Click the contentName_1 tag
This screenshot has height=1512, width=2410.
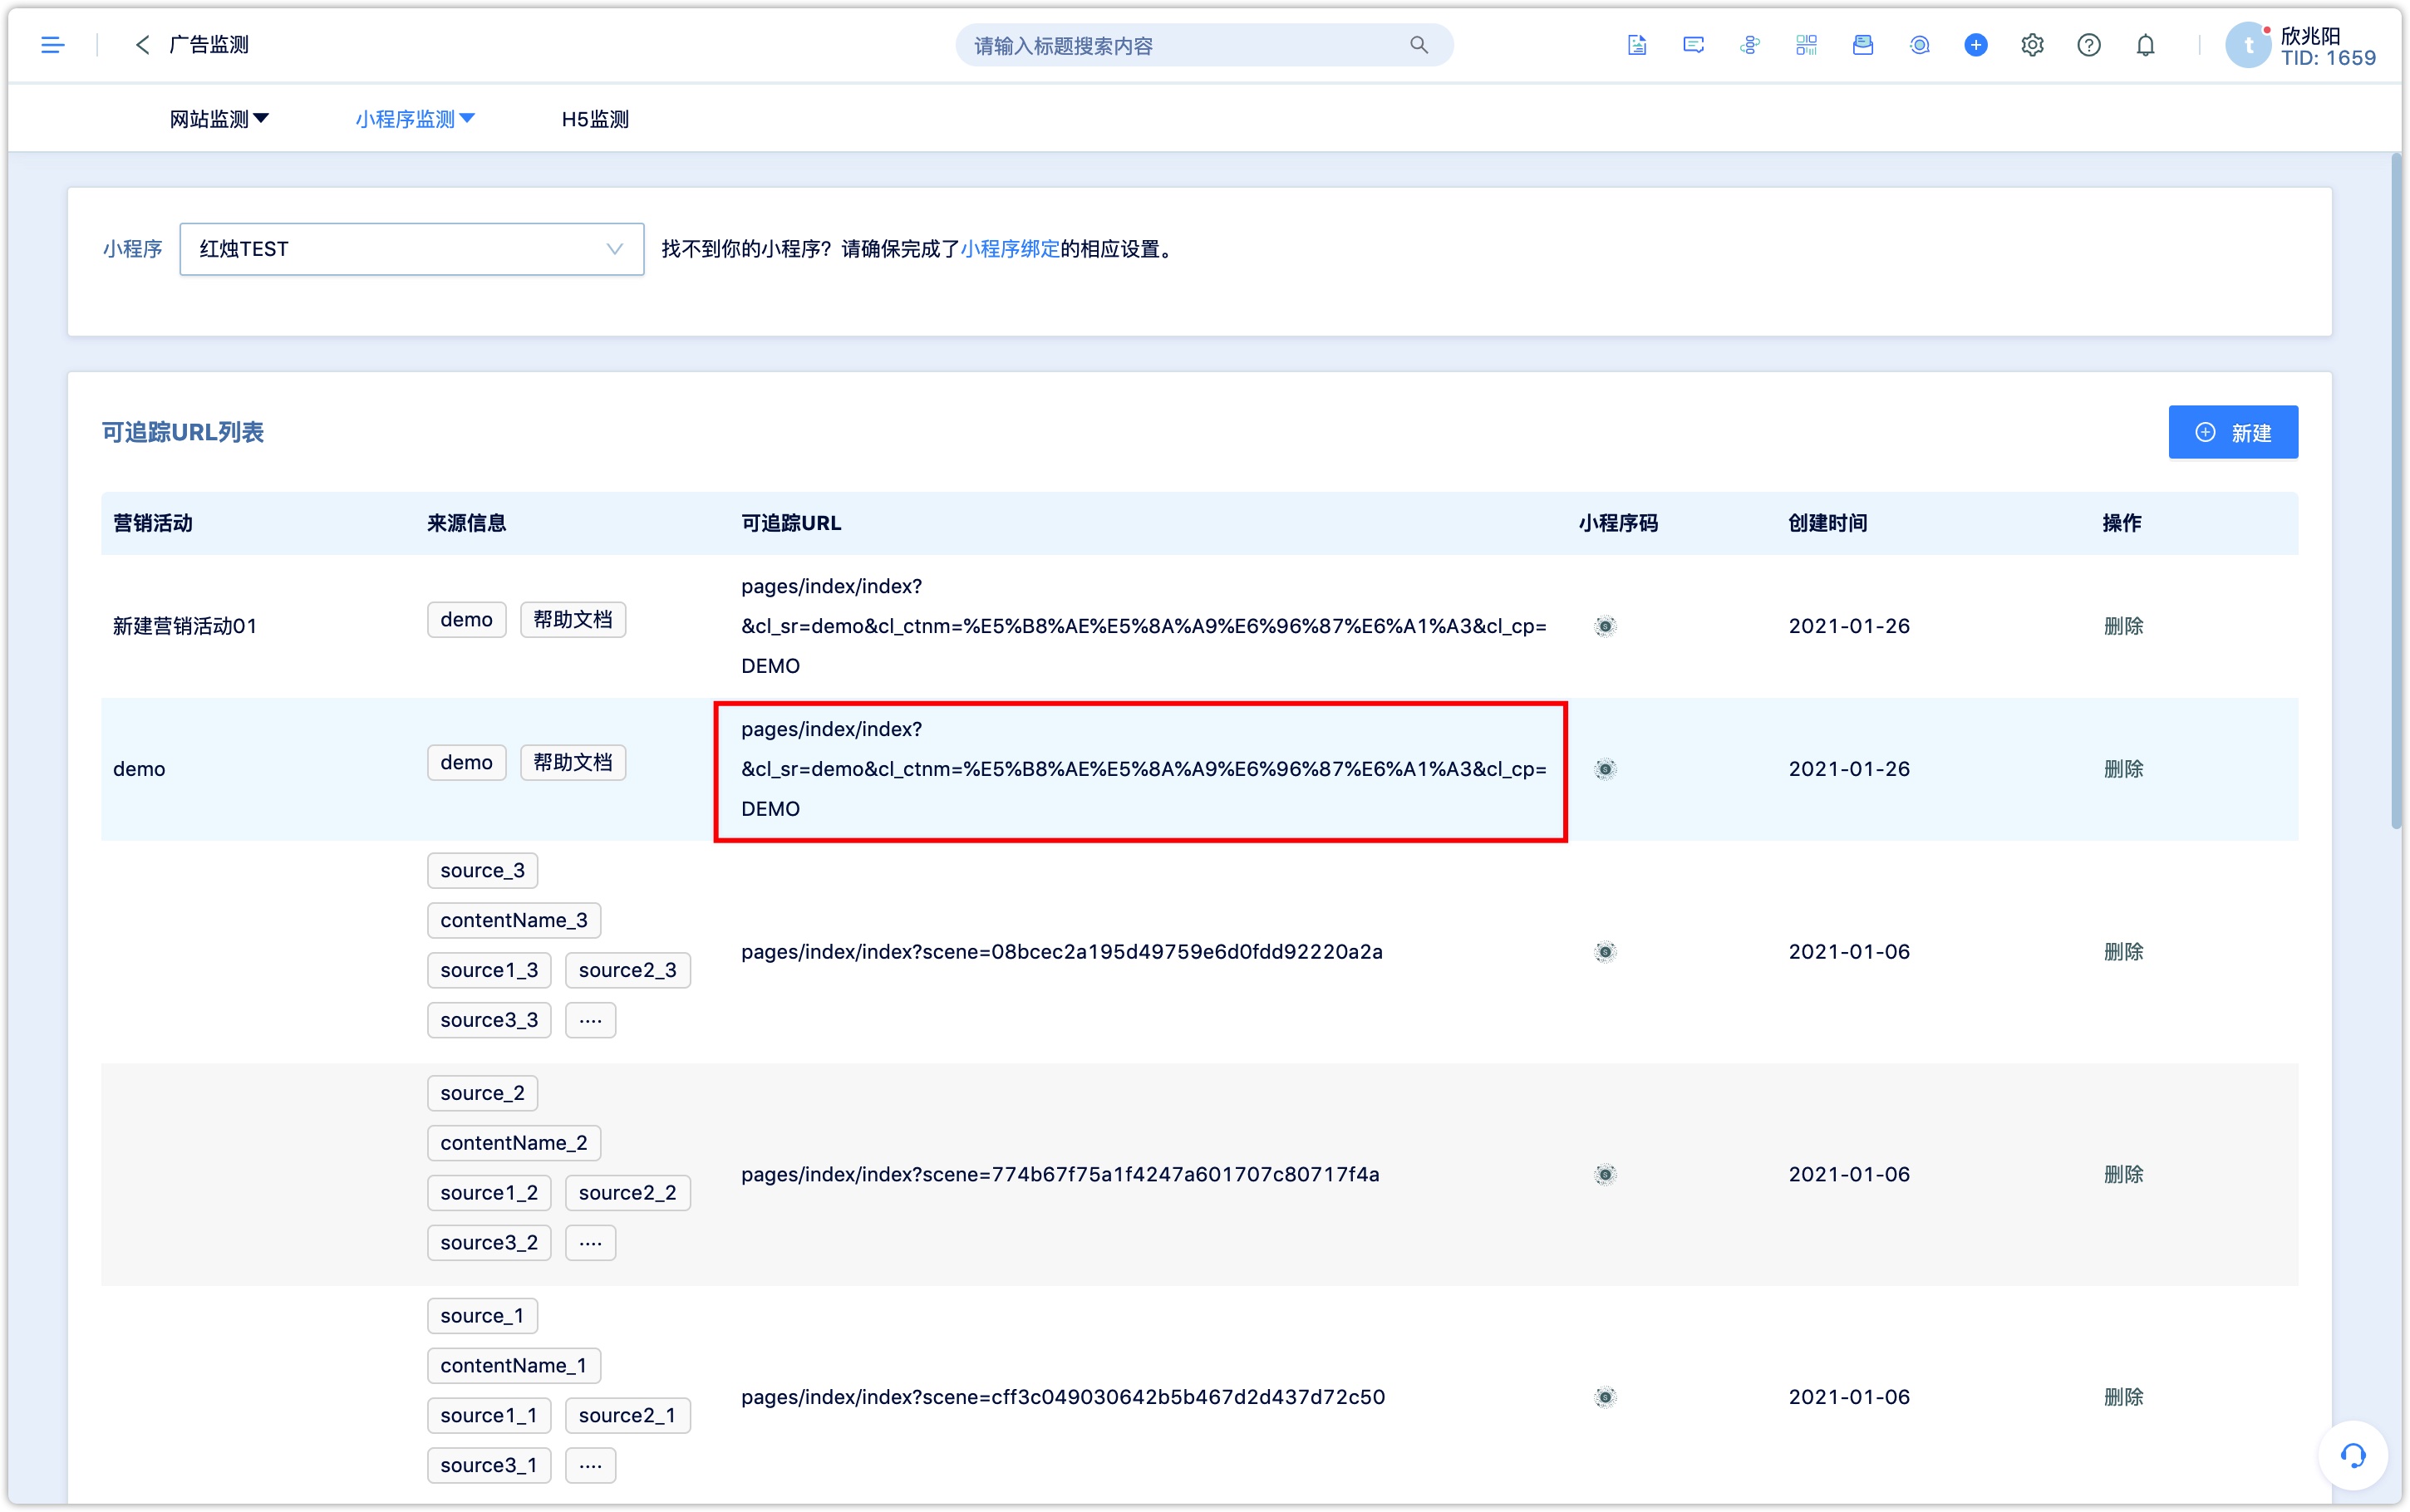click(x=514, y=1366)
